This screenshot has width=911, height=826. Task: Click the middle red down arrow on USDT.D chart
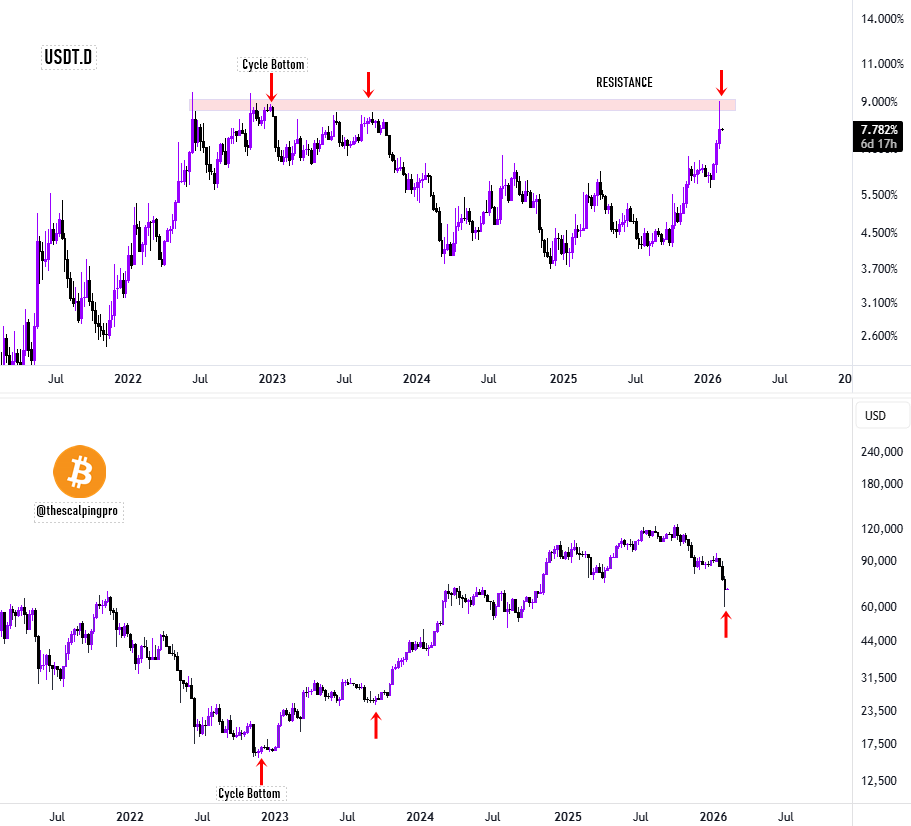369,84
